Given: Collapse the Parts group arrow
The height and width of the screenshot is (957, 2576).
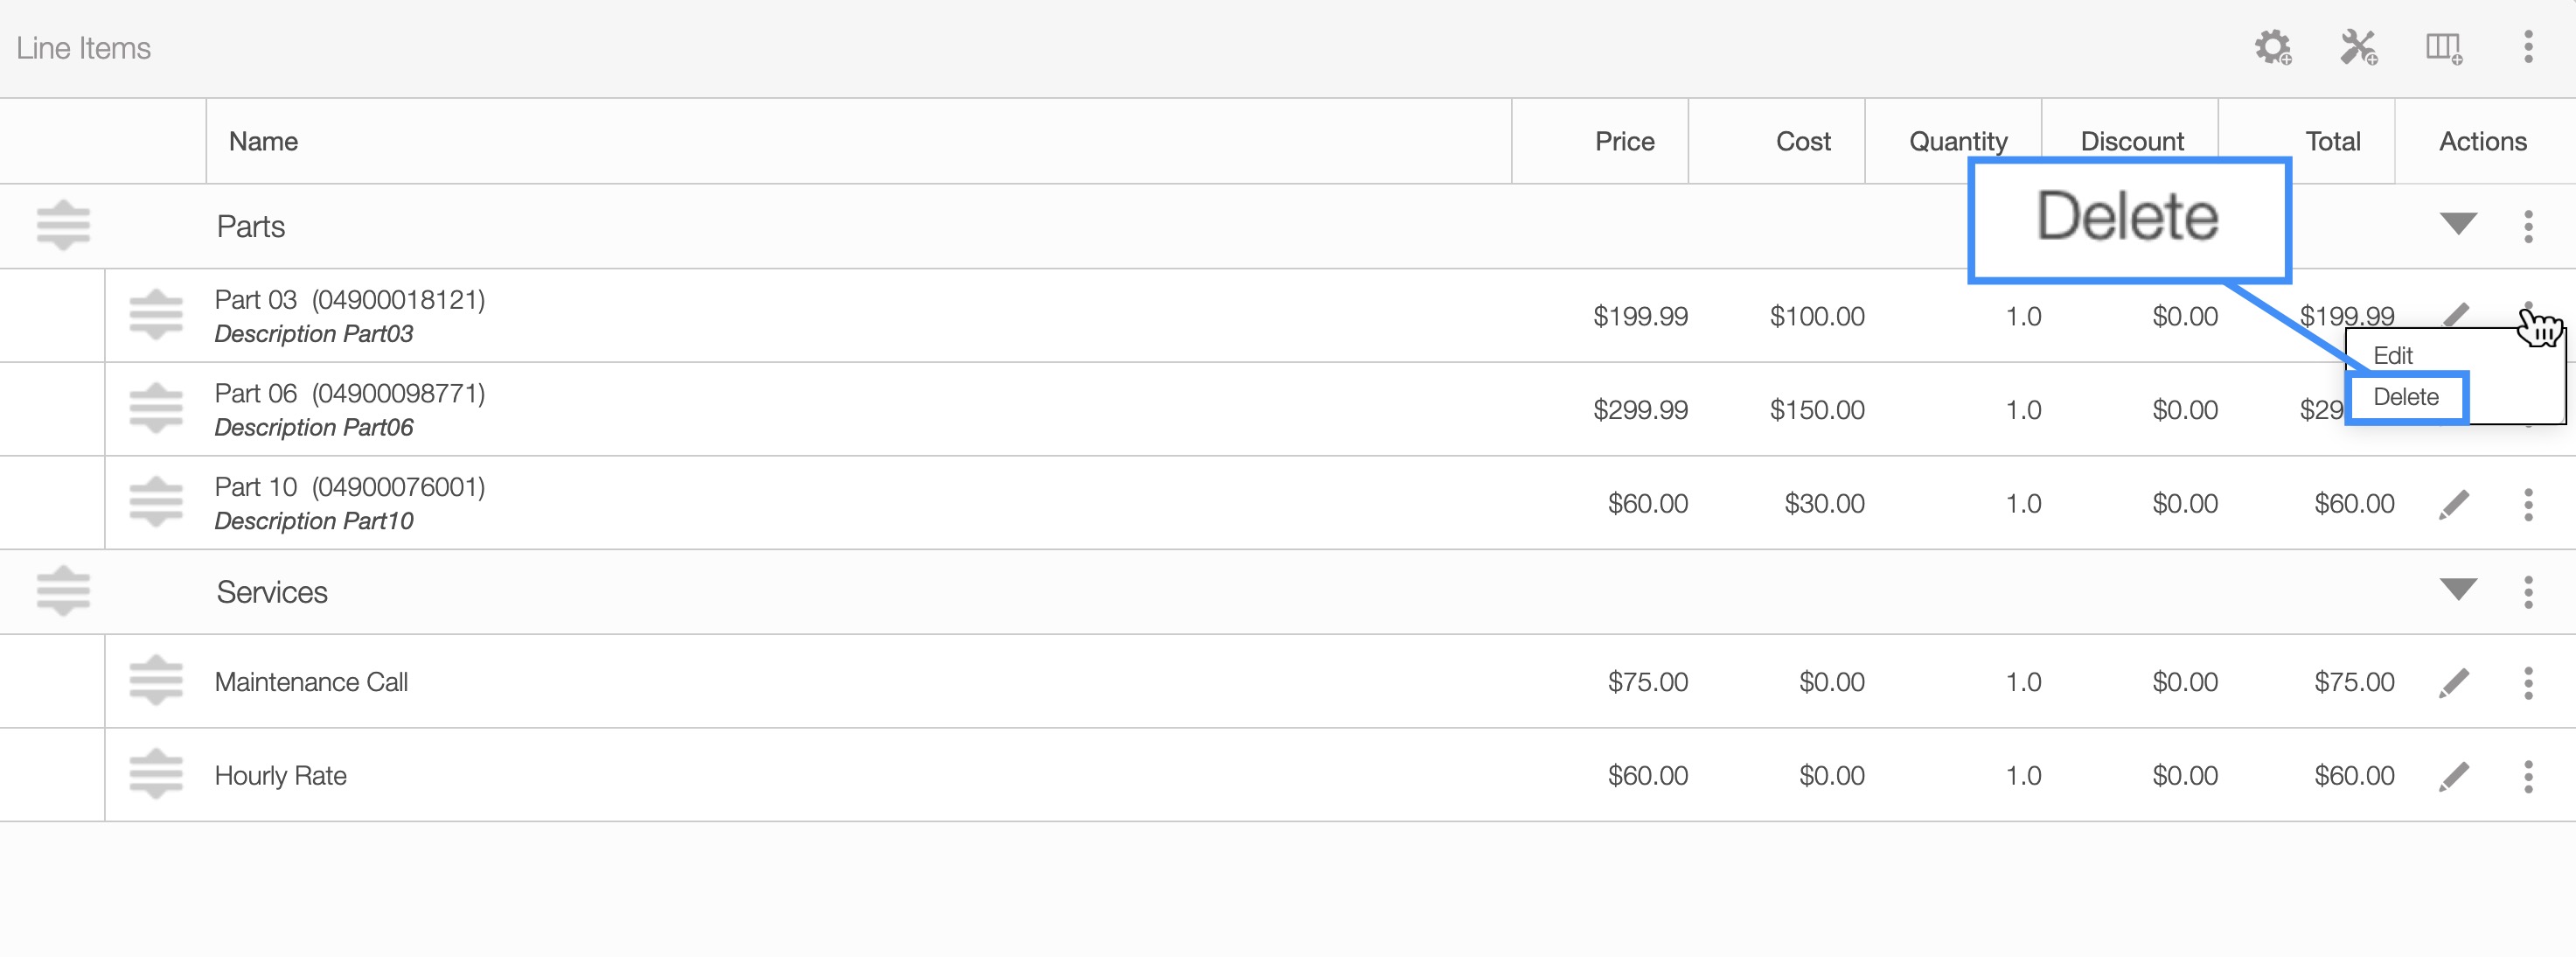Looking at the screenshot, I should [2458, 224].
